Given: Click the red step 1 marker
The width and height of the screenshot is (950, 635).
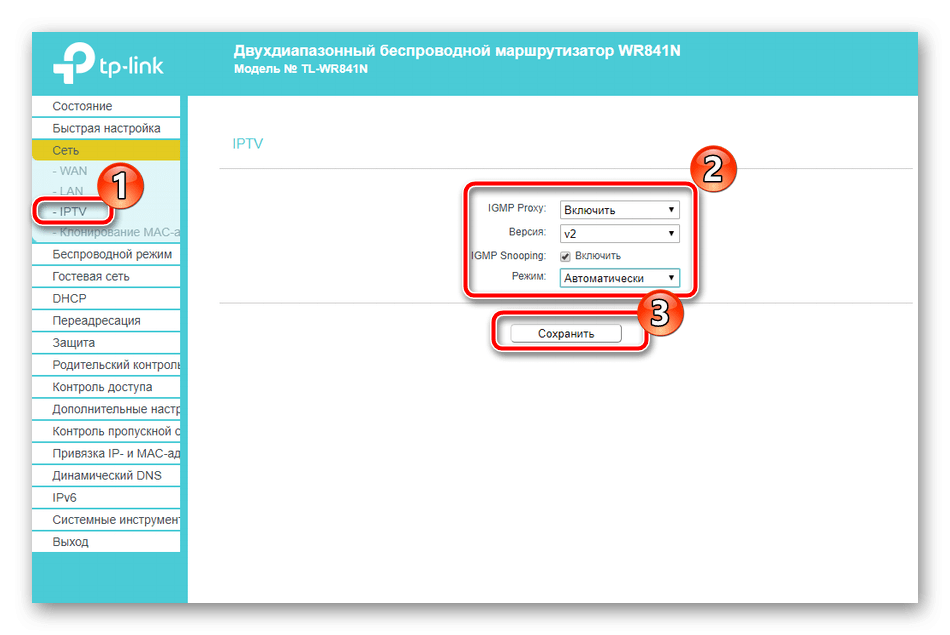Looking at the screenshot, I should [x=119, y=186].
